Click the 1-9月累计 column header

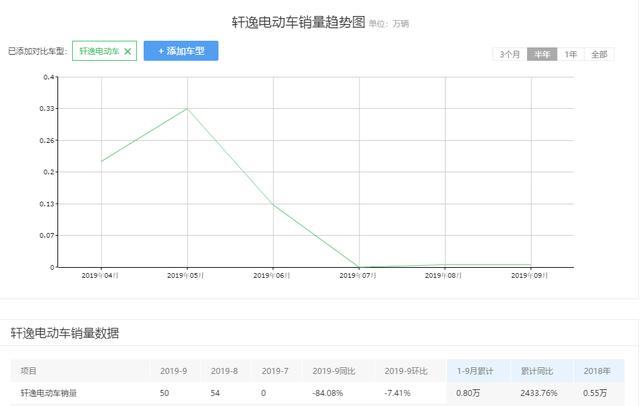point(475,371)
